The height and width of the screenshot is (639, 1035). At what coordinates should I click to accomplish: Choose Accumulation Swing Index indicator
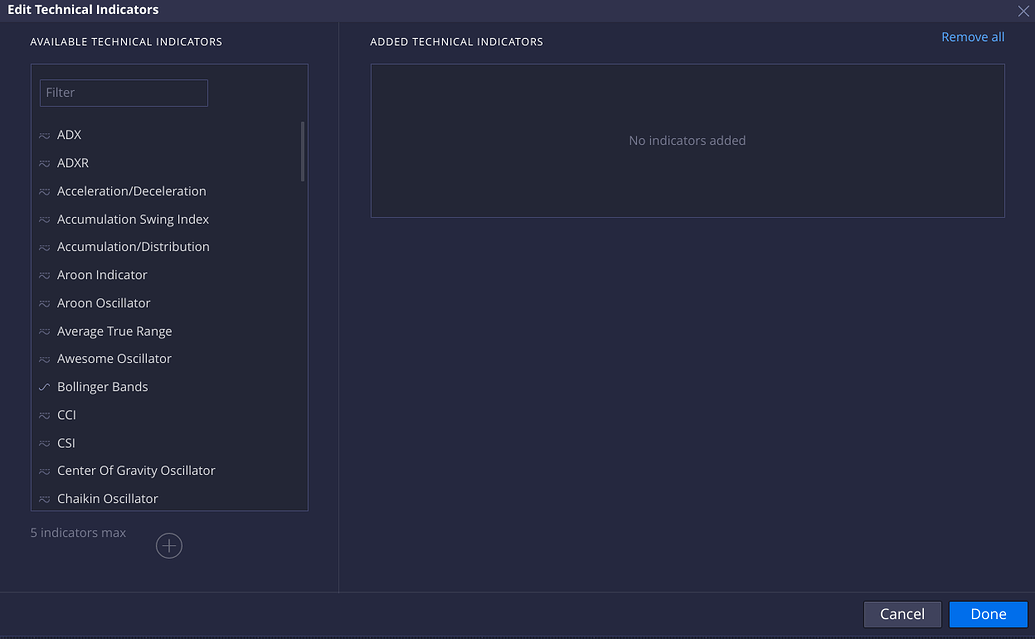(132, 218)
